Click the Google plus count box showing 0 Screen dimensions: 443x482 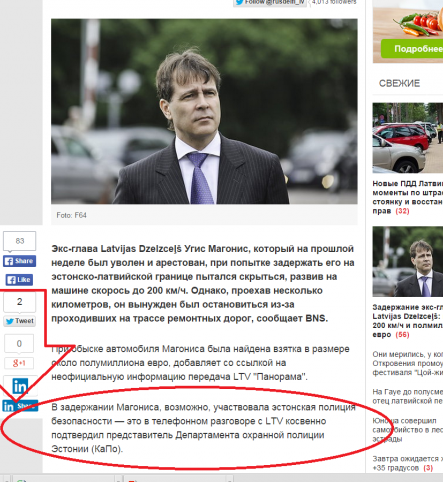19,343
